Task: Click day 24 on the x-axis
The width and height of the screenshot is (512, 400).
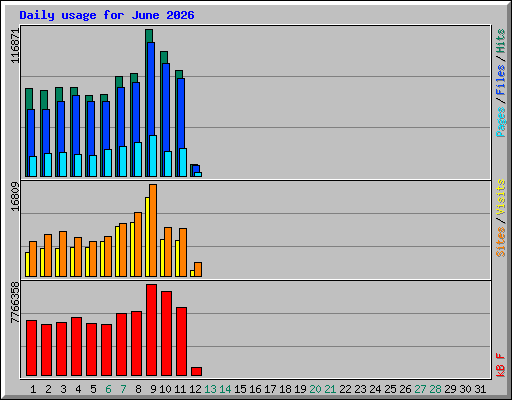Action: 375,389
